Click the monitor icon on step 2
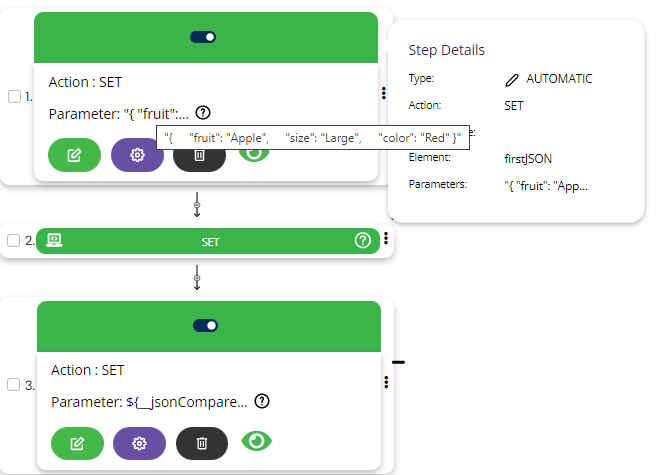The width and height of the screenshot is (666, 475). pos(54,240)
